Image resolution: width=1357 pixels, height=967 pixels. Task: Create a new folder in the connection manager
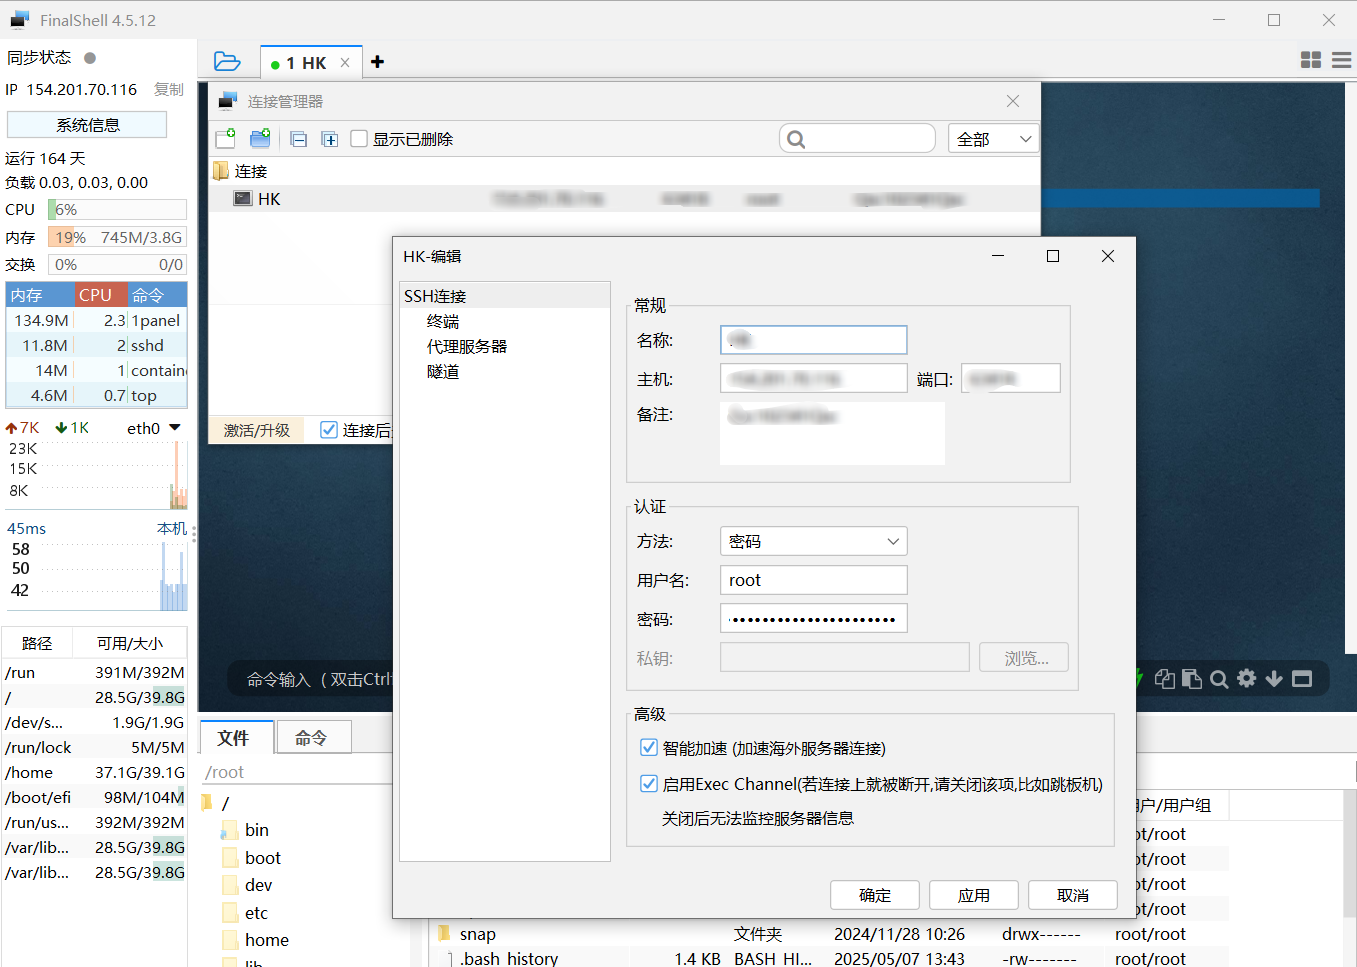(260, 139)
